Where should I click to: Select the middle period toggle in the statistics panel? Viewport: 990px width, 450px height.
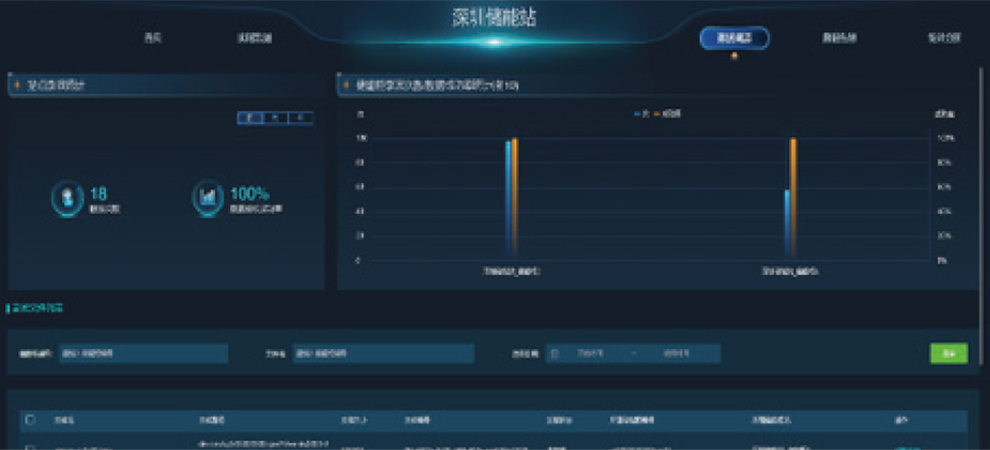(276, 118)
